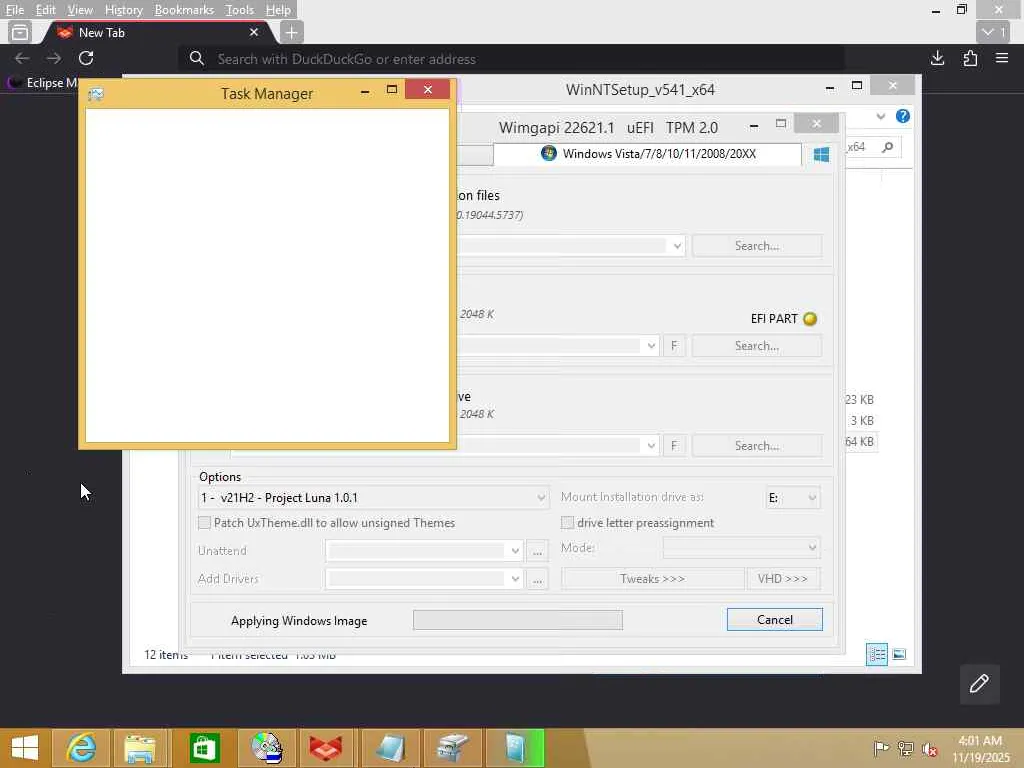Open a new browser tab with plus
Image resolution: width=1024 pixels, height=768 pixels.
tap(291, 32)
